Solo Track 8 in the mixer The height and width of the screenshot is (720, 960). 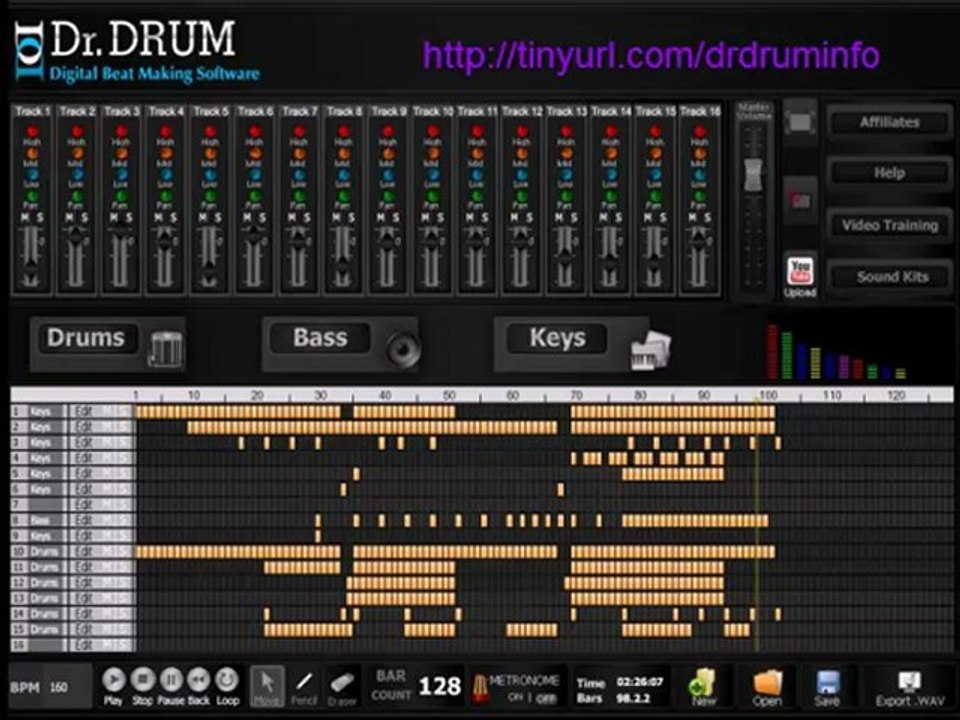point(352,217)
